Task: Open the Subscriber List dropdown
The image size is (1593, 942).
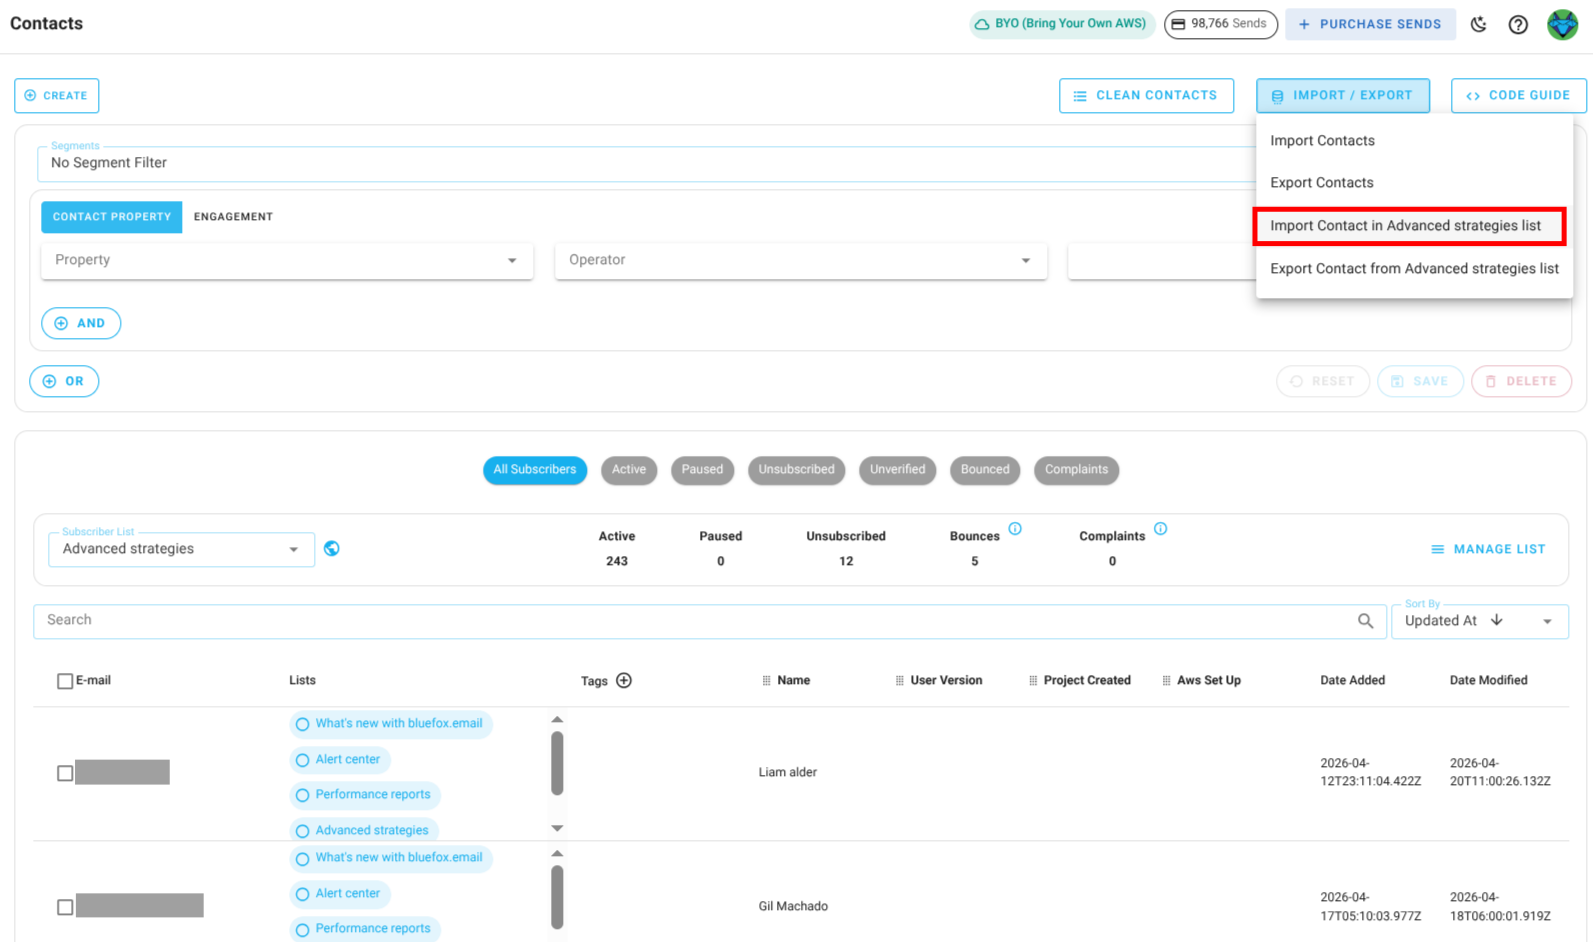Action: [181, 549]
